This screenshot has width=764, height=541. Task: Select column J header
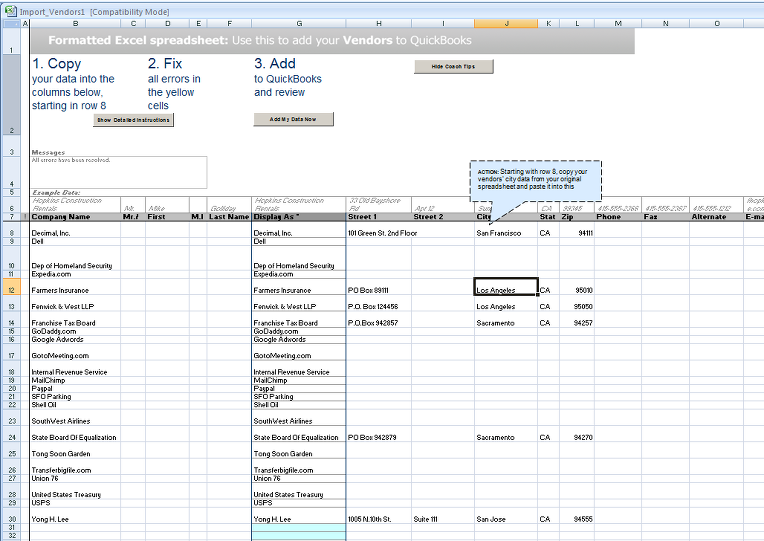506,23
